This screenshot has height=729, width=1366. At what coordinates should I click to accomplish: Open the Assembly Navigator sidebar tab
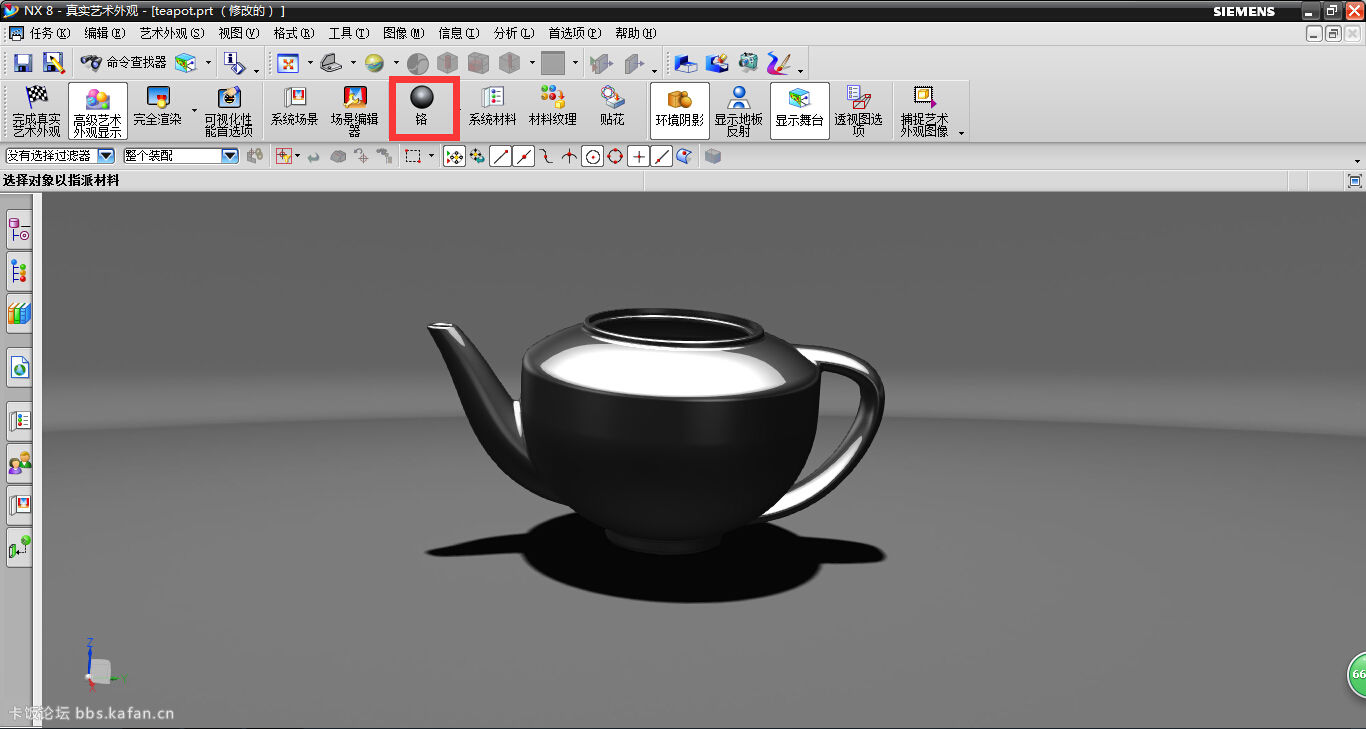(x=19, y=230)
